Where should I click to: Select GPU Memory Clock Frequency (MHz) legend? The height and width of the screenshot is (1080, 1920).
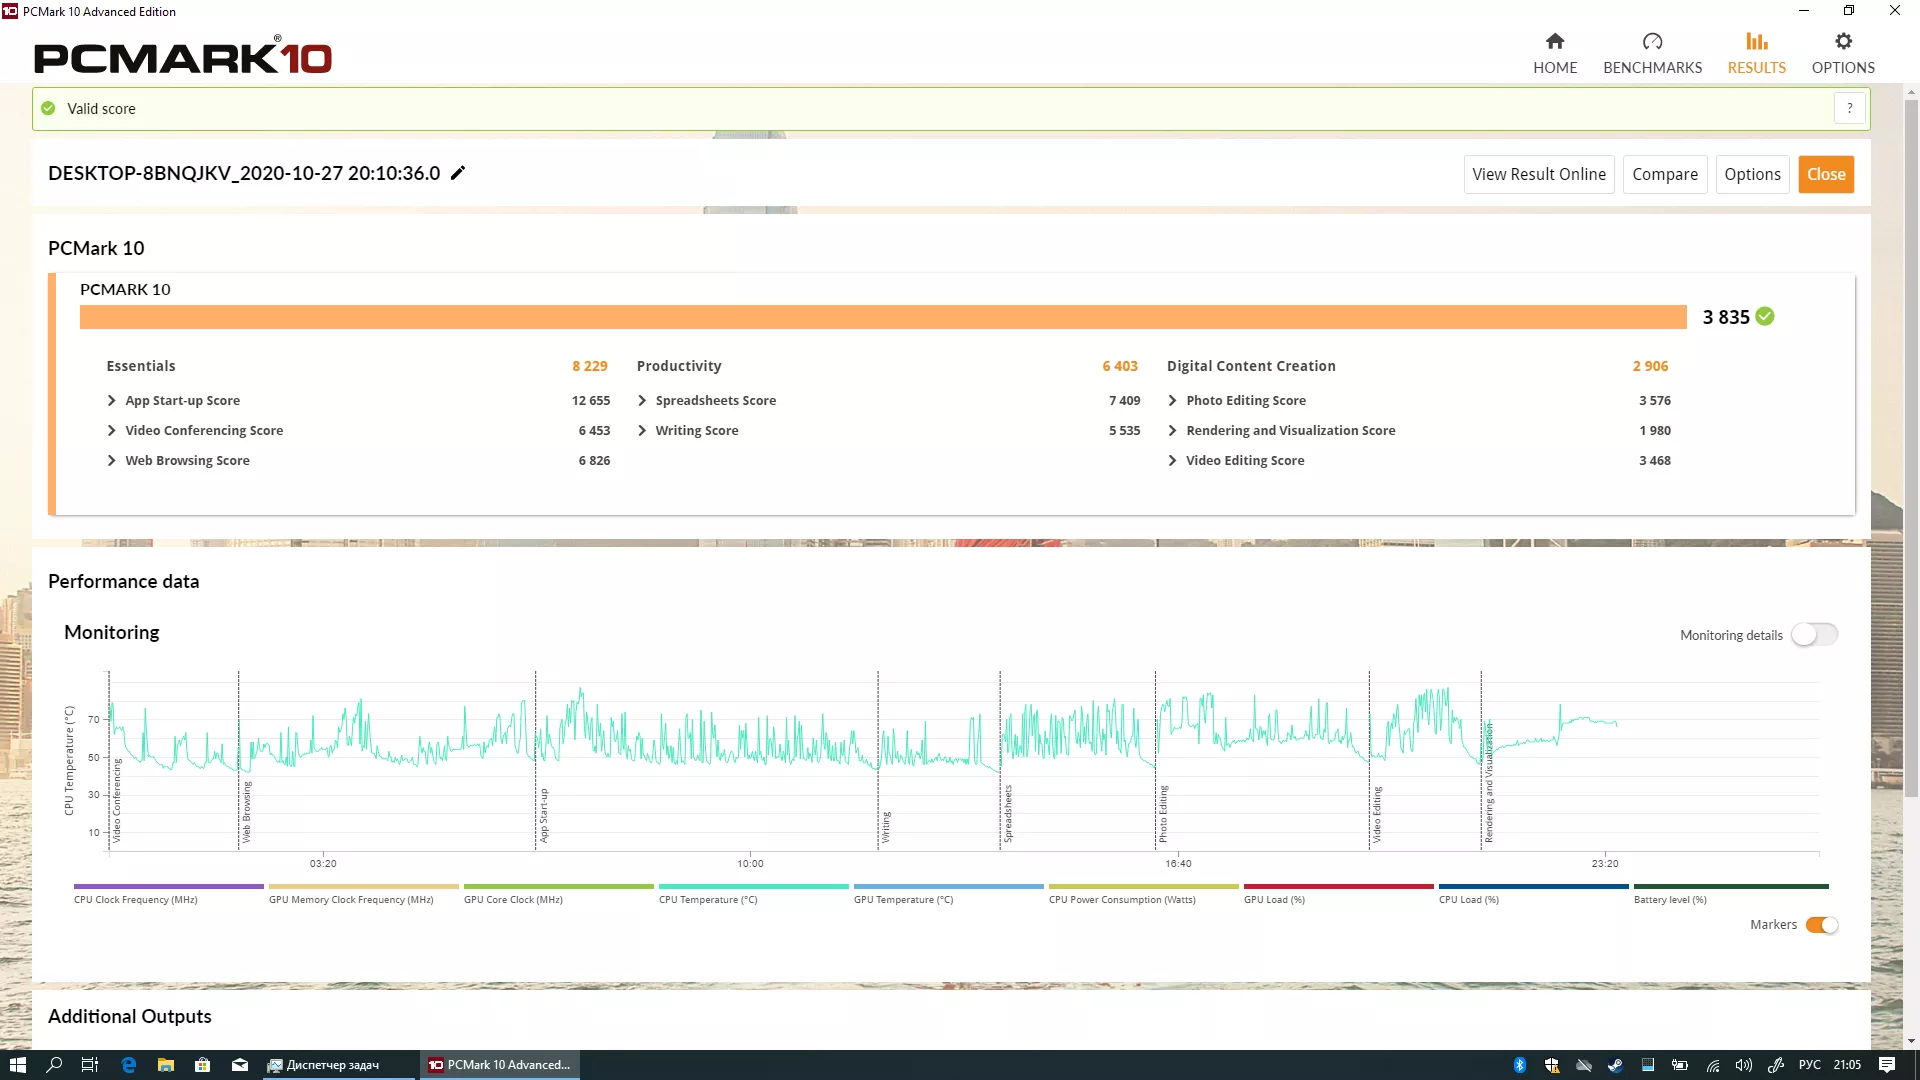(x=364, y=893)
